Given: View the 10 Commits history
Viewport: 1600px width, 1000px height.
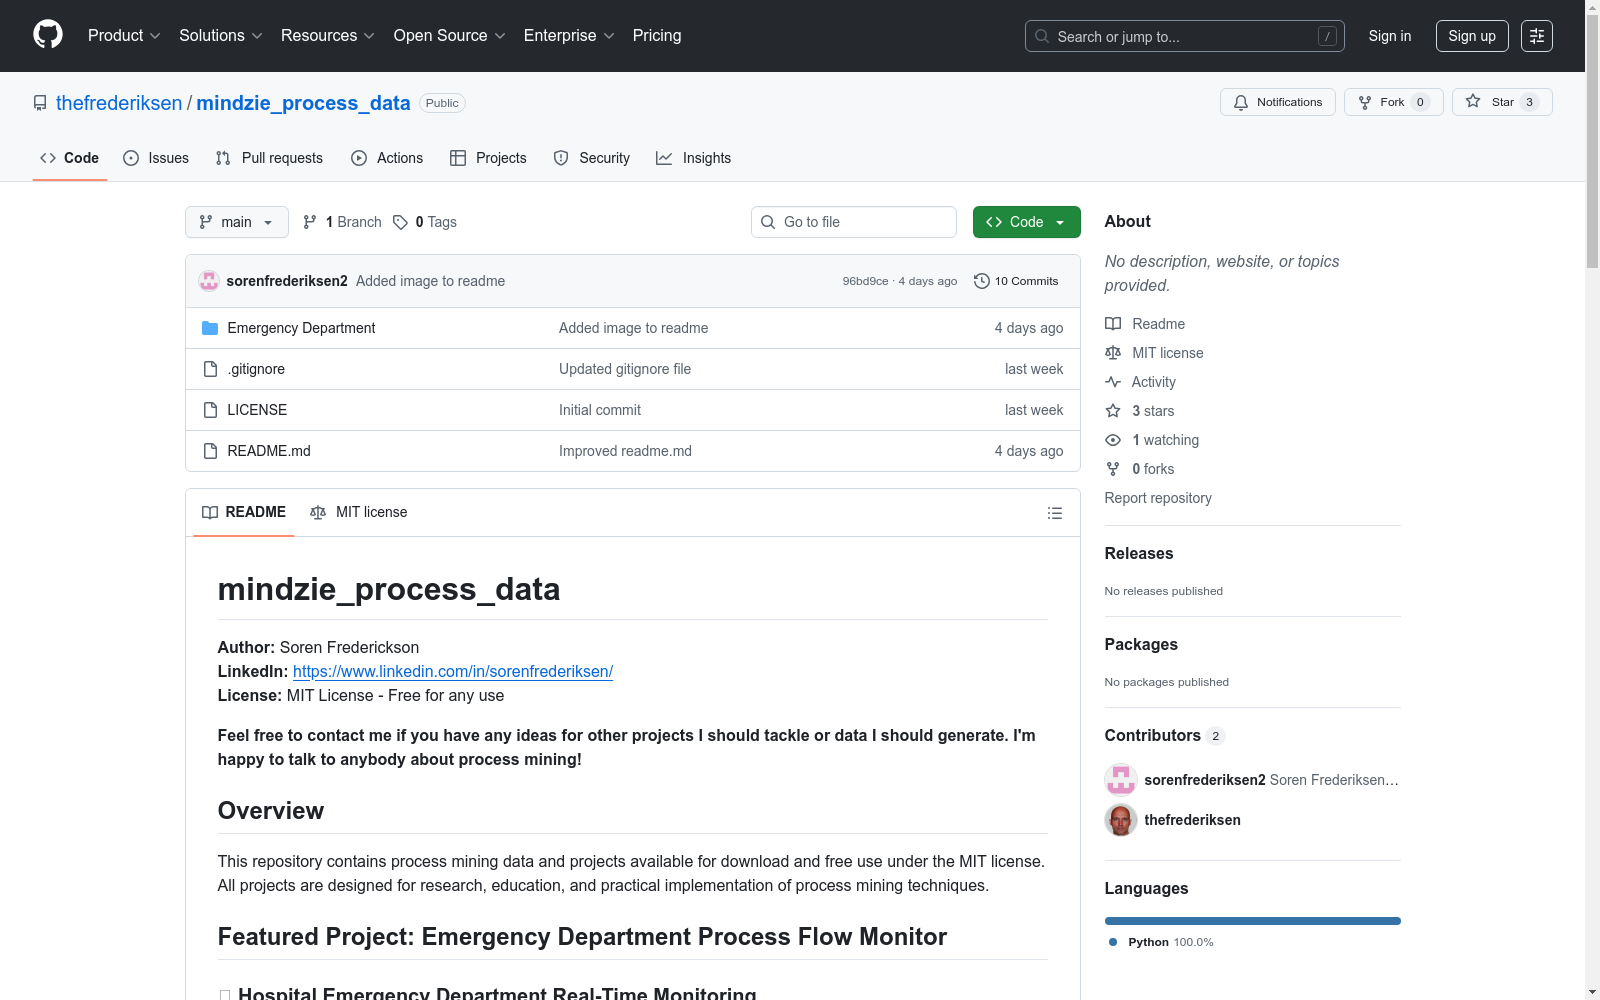Looking at the screenshot, I should [1016, 281].
